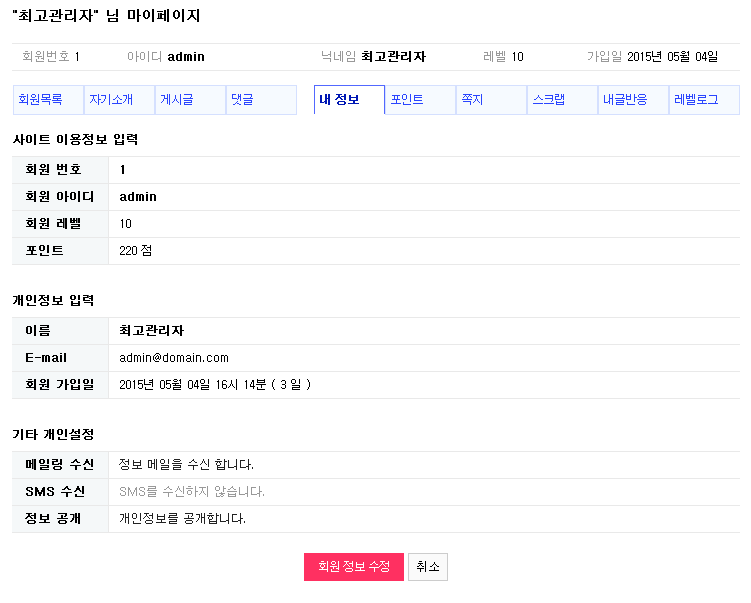Open the 내글반응 tab
The height and width of the screenshot is (603, 751).
coord(625,100)
